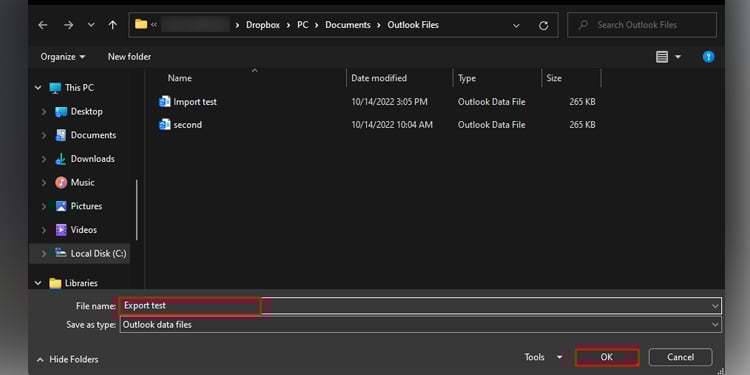This screenshot has width=750, height=375.
Task: Sort by the Size column
Action: pyautogui.click(x=554, y=78)
